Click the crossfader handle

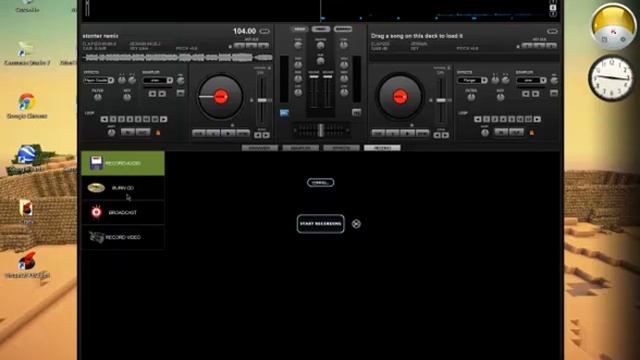(321, 130)
